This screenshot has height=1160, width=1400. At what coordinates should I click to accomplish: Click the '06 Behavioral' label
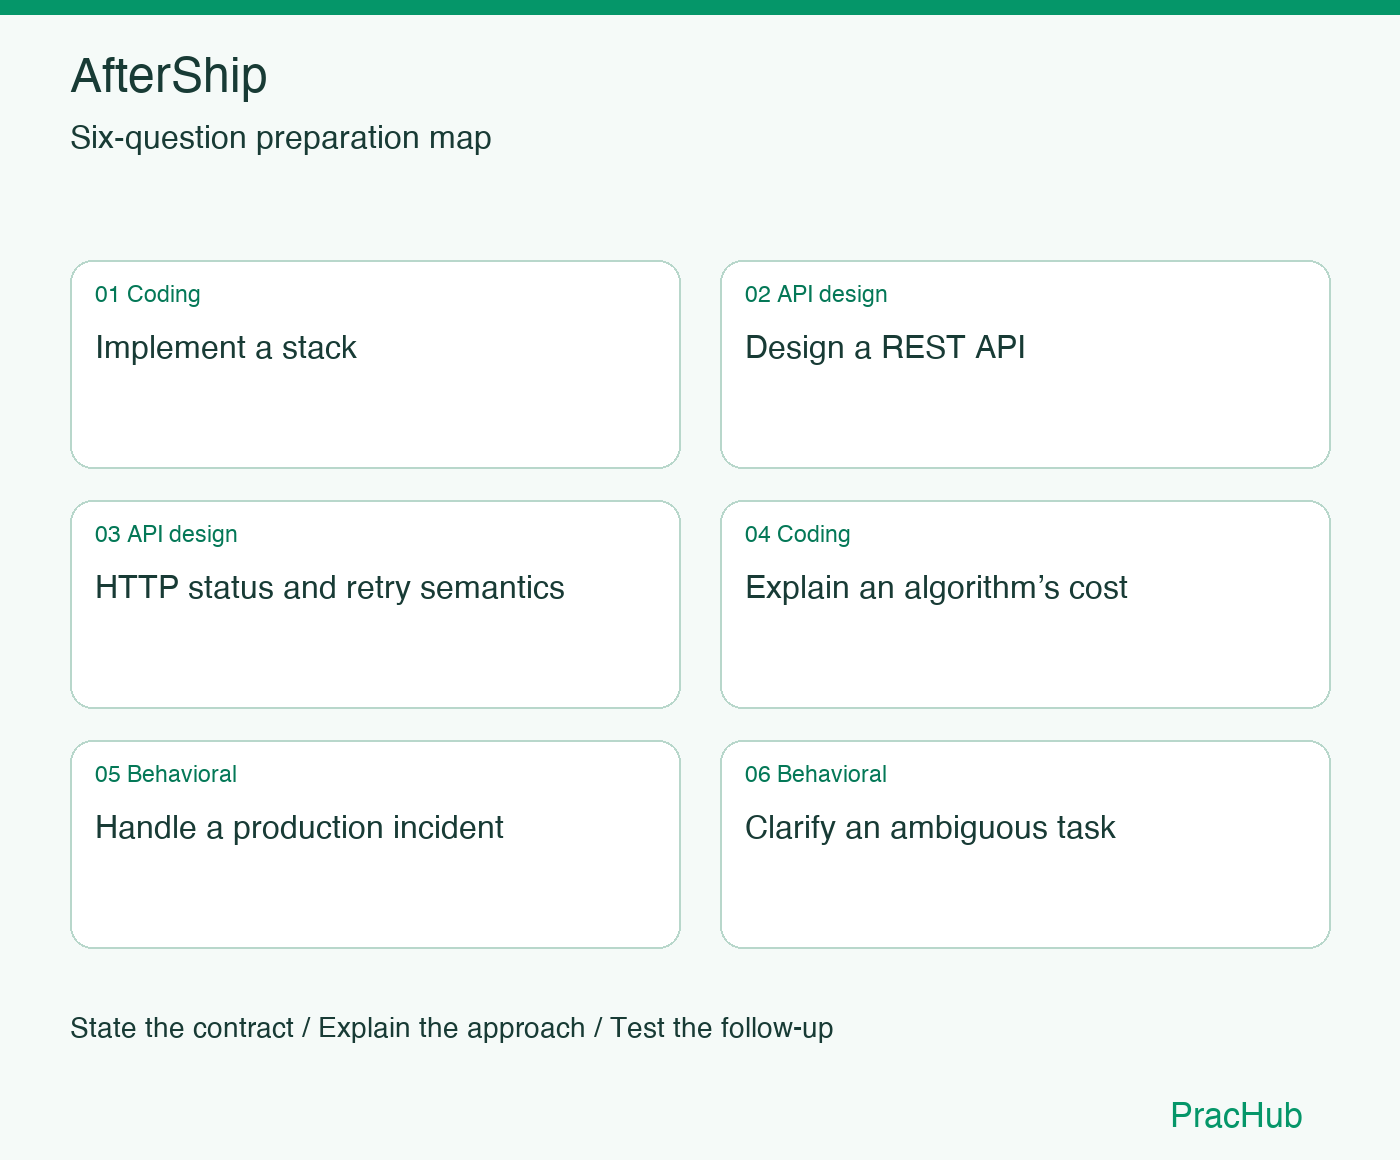[816, 774]
